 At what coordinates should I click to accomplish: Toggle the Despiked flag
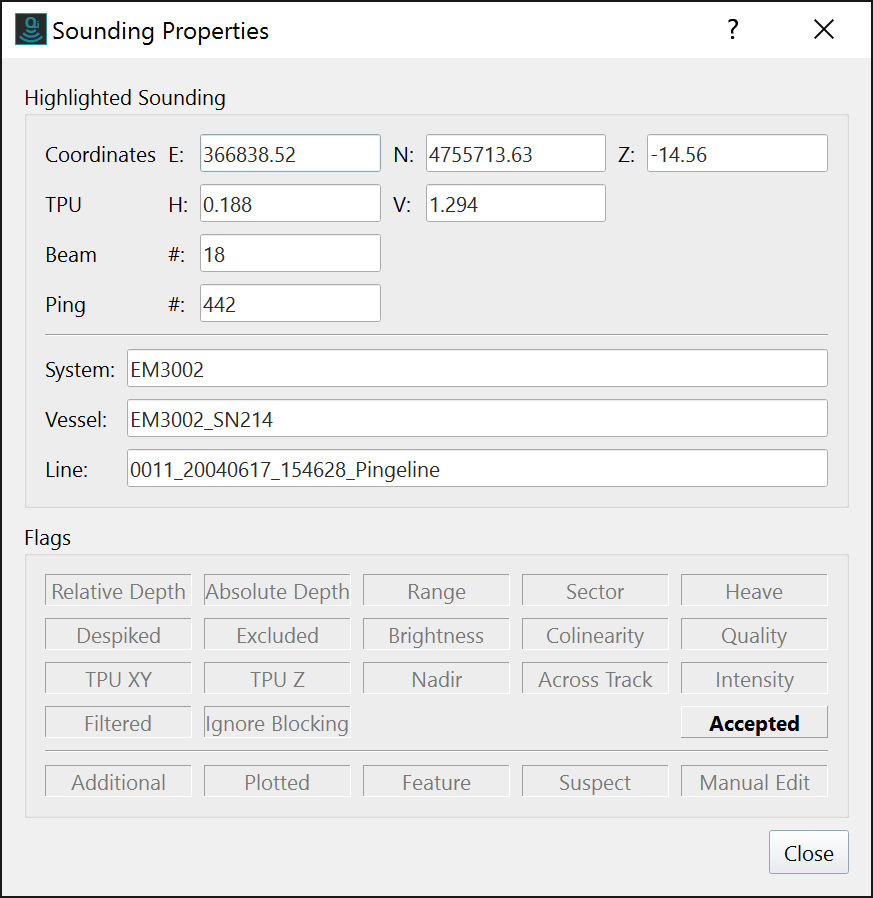[118, 635]
